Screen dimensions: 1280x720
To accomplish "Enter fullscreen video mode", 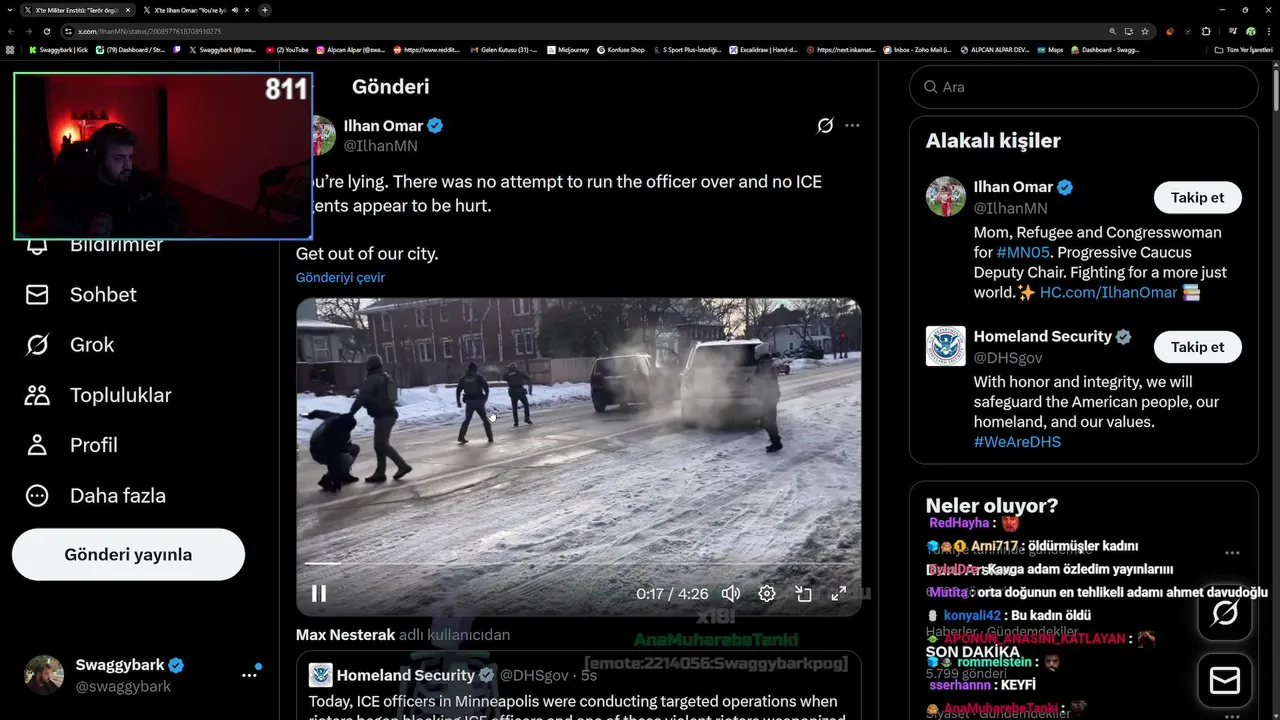I will pos(839,594).
